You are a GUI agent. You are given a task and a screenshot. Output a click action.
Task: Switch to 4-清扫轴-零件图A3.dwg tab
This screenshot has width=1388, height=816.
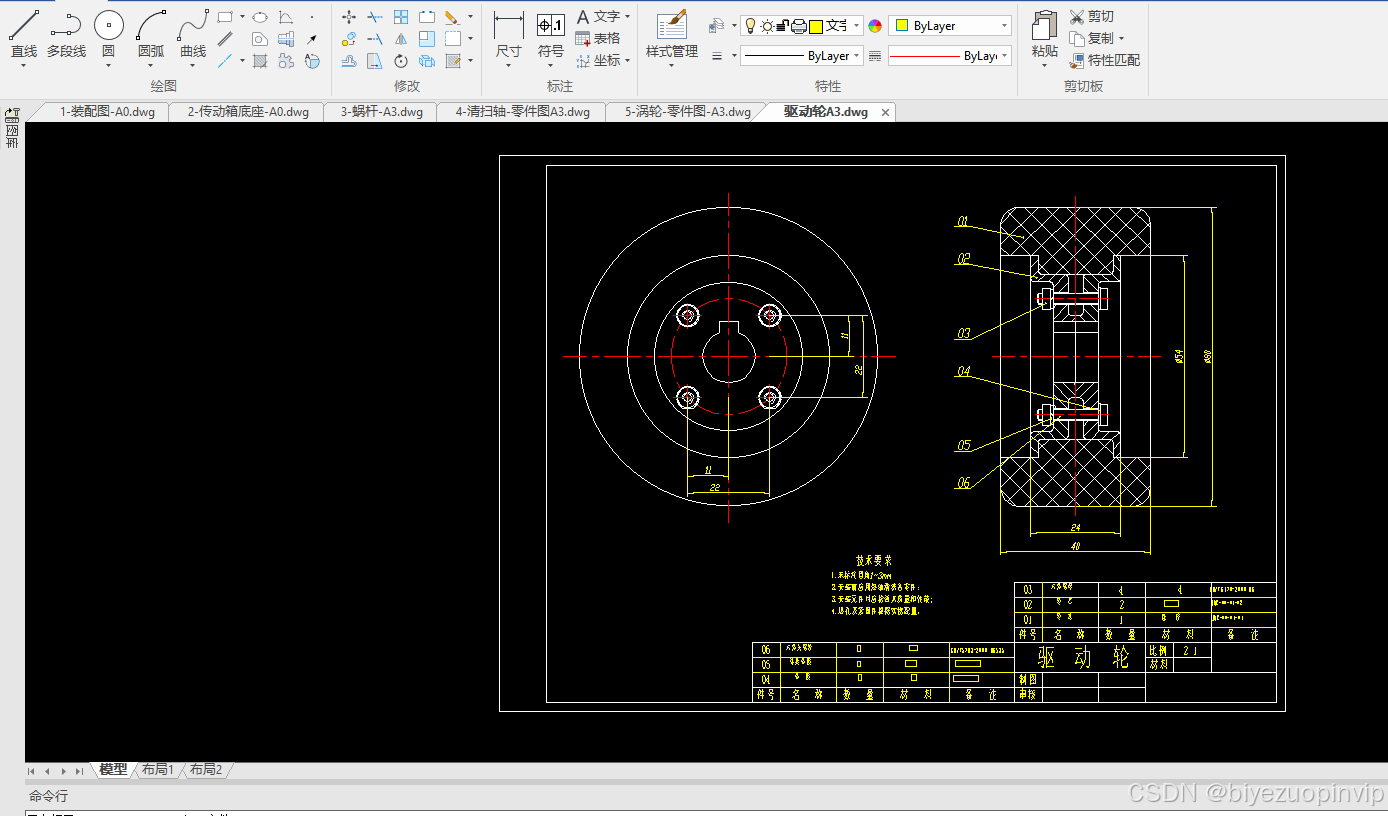522,112
